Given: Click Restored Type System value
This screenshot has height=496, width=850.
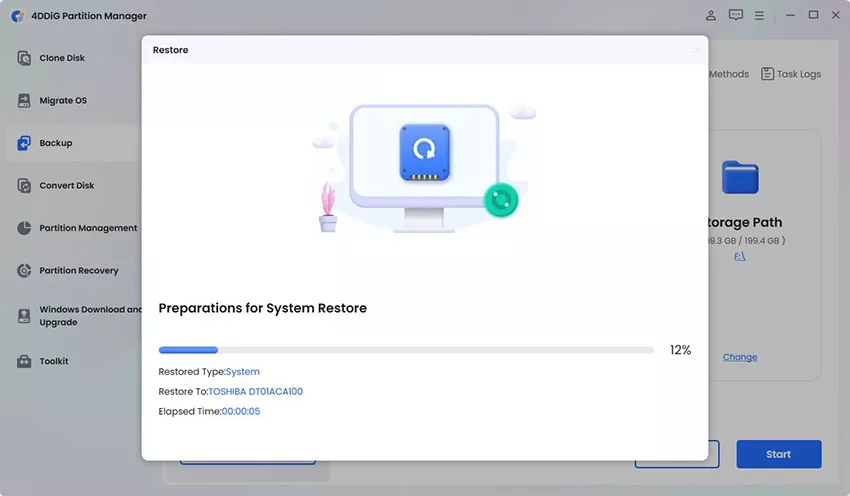Looking at the screenshot, I should pos(242,372).
